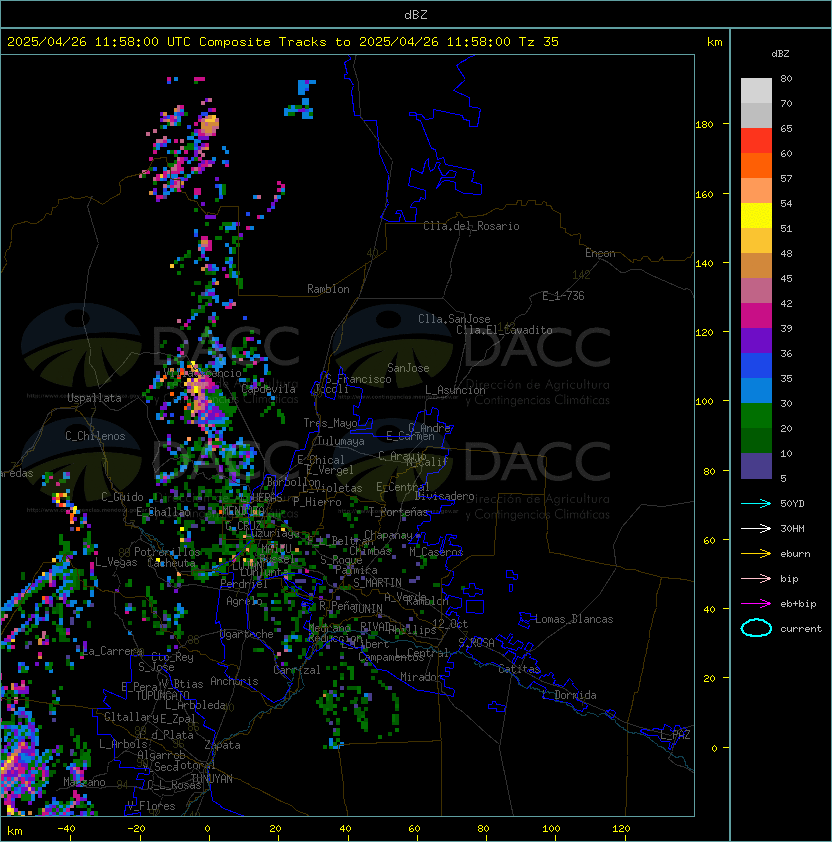Click the blue echo cluster near top center

pos(302,99)
